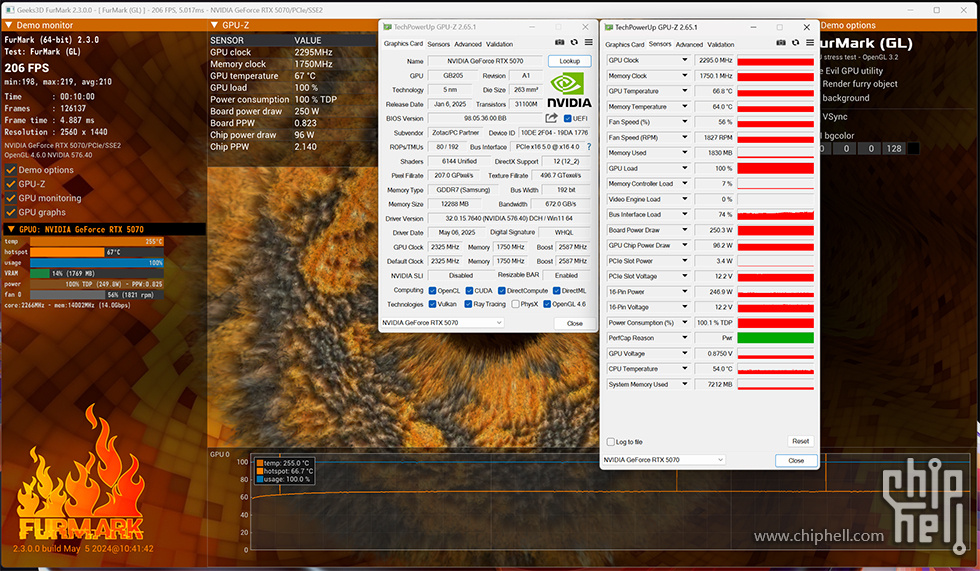Click Reset button in Sensors window
This screenshot has height=571, width=980.
(800, 441)
